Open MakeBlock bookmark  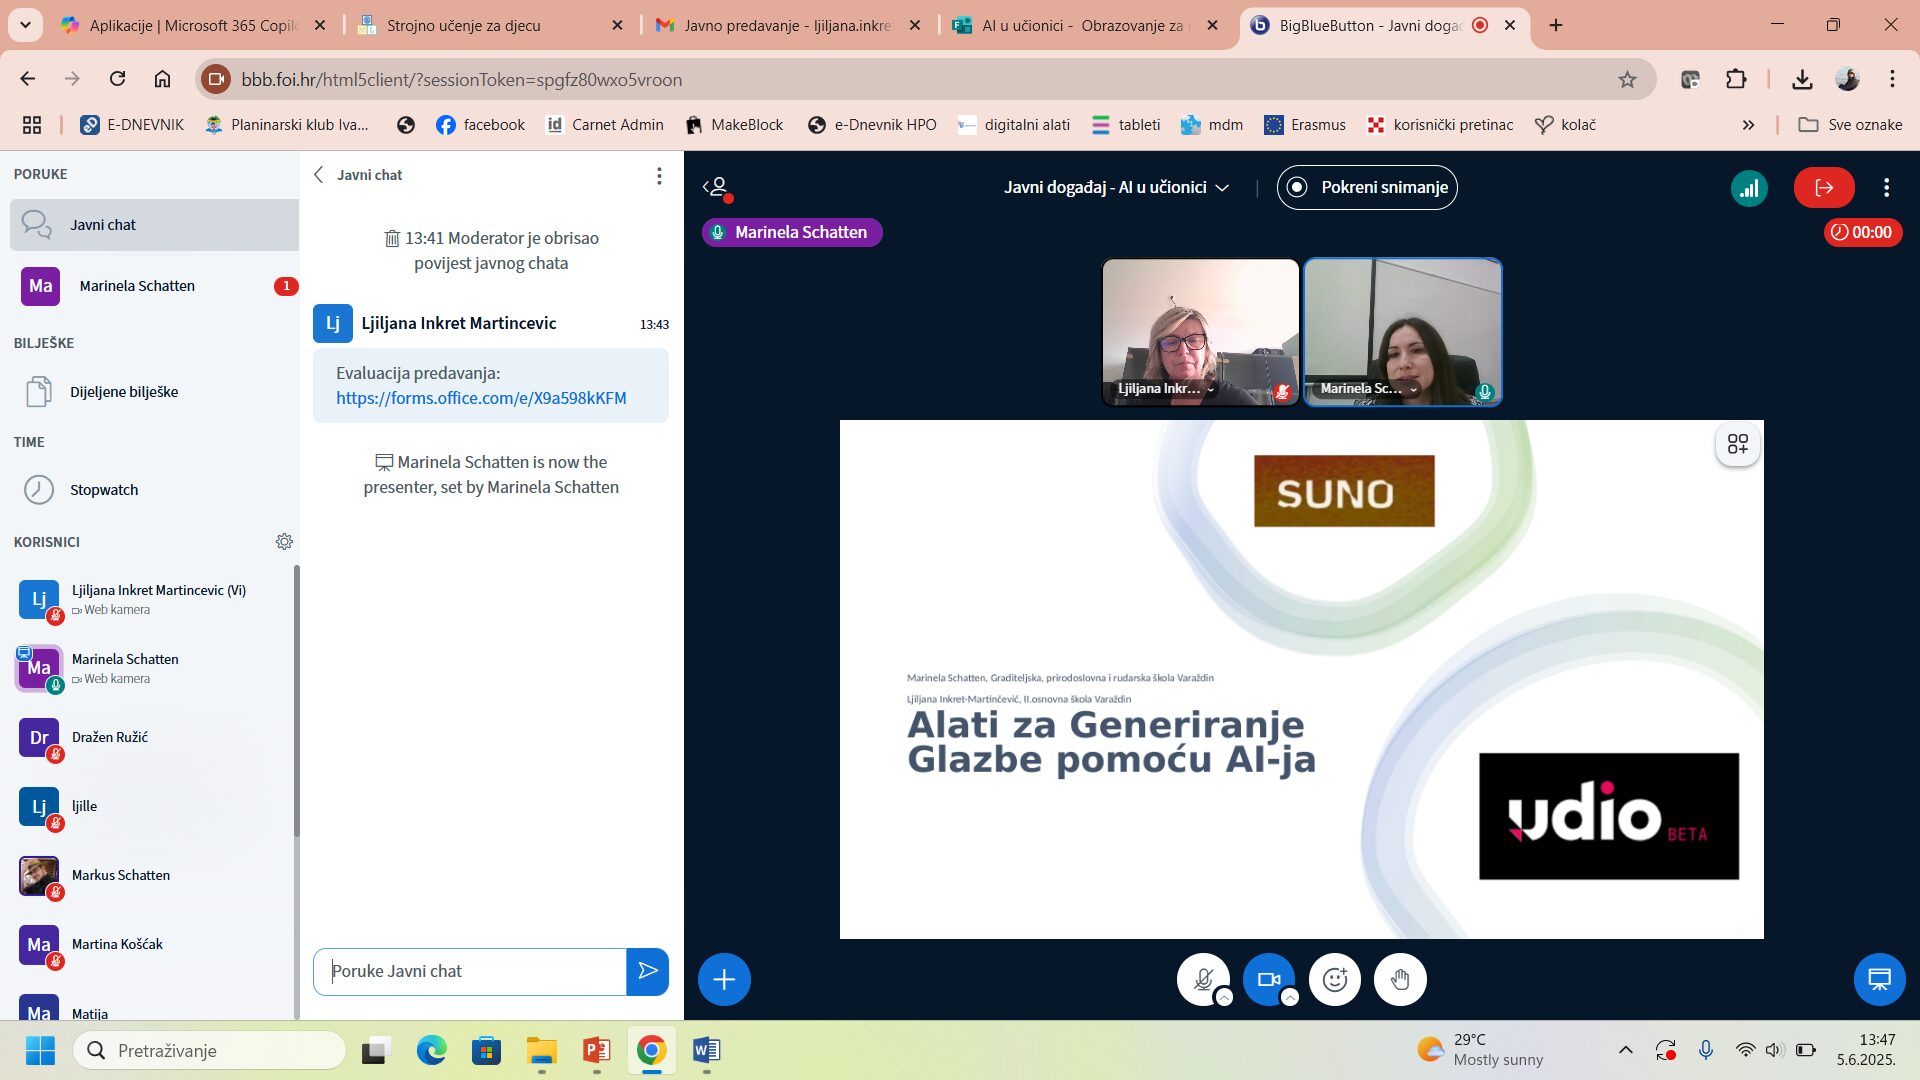(734, 125)
